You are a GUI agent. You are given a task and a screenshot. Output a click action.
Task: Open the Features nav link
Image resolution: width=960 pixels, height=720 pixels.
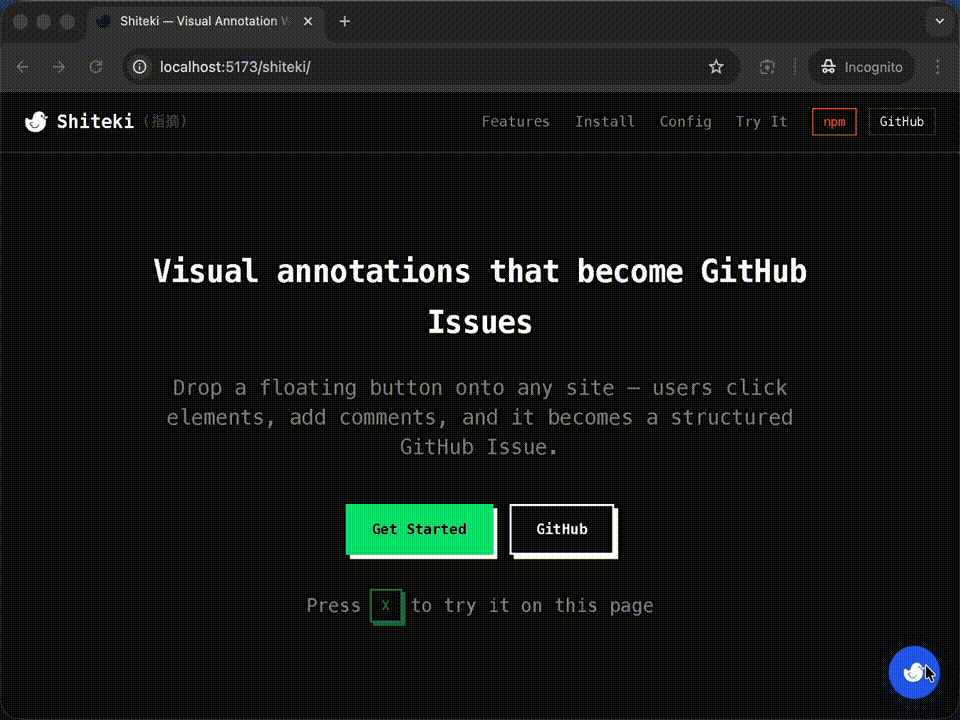(516, 121)
